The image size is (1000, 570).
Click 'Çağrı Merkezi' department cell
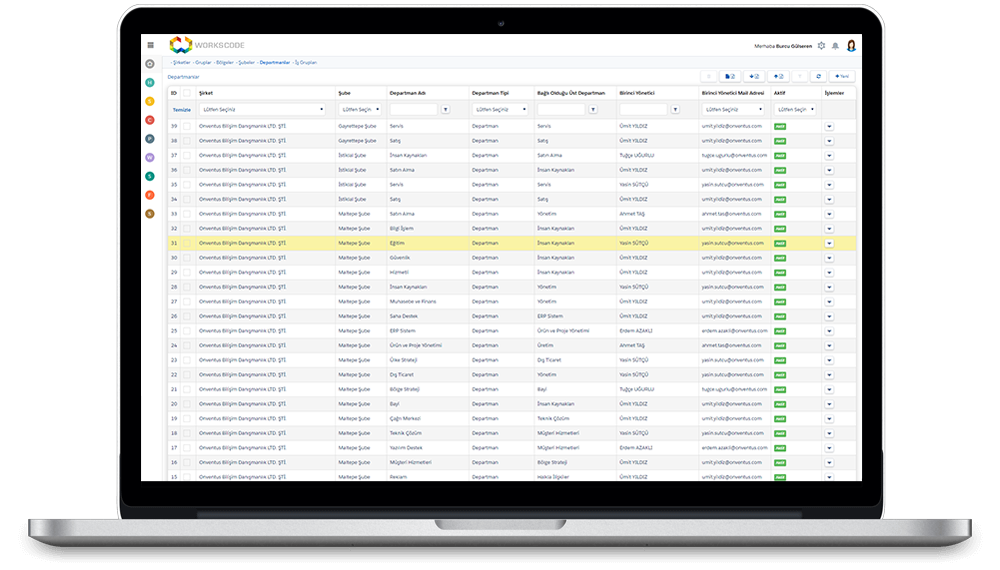tap(405, 419)
